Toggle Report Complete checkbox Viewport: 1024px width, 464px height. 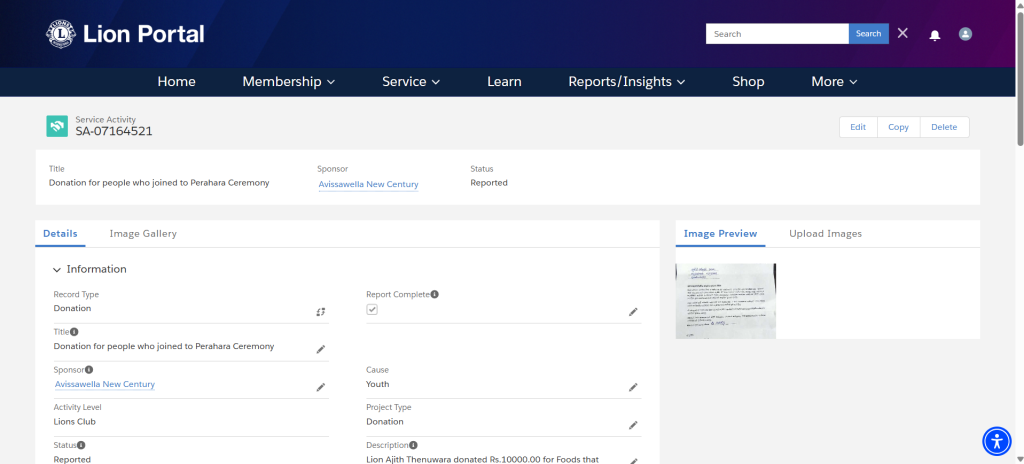(372, 309)
